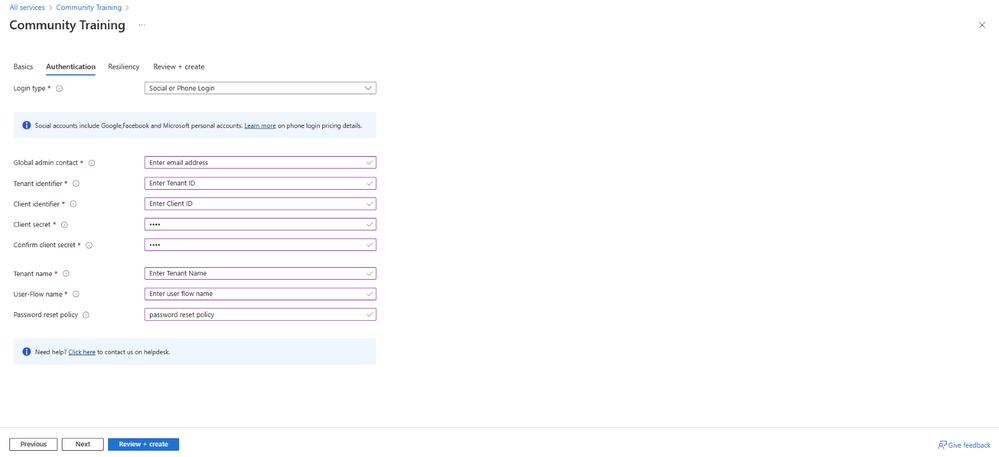This screenshot has height=457, width=999.
Task: Click the Next button
Action: [x=83, y=444]
